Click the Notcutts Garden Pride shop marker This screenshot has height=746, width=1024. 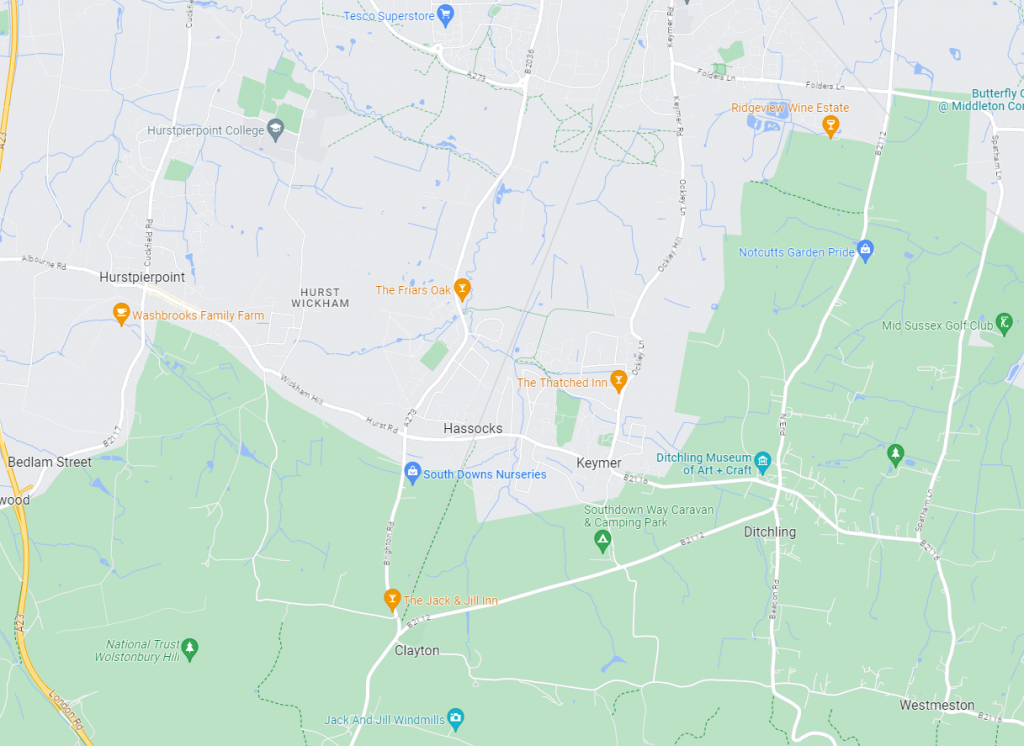865,251
